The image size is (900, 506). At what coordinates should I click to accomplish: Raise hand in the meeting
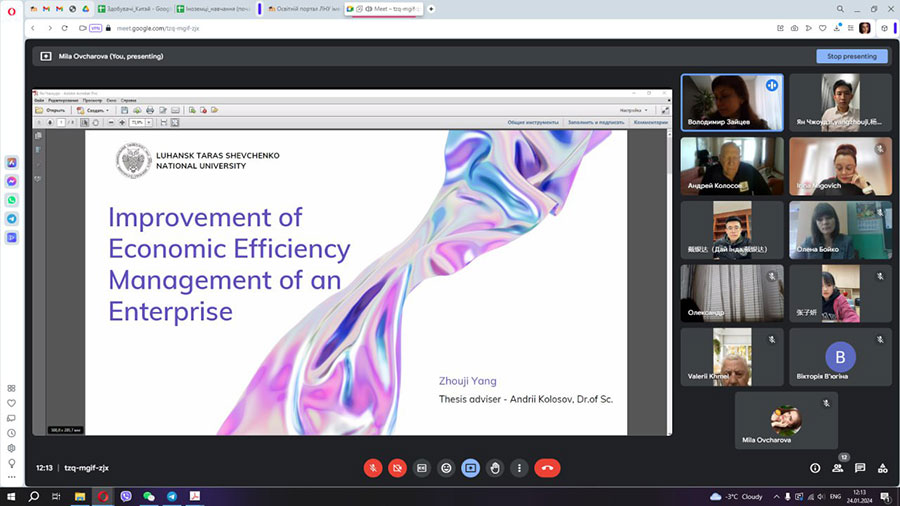[494, 467]
